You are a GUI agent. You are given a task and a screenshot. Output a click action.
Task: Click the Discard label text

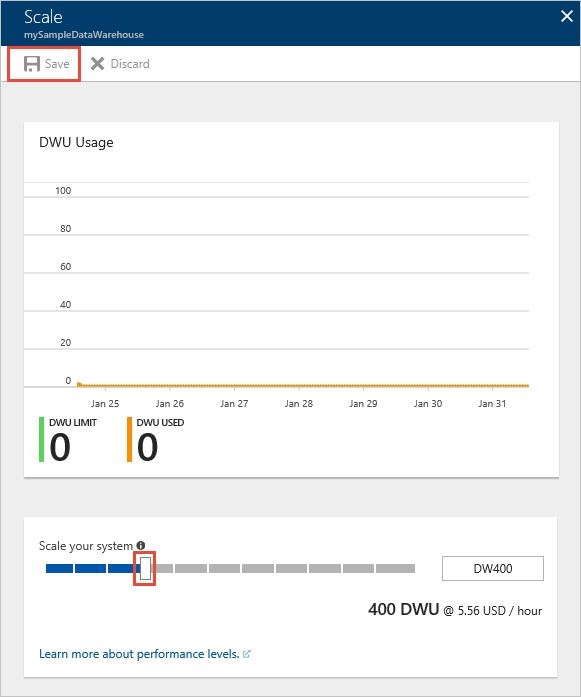coord(130,64)
